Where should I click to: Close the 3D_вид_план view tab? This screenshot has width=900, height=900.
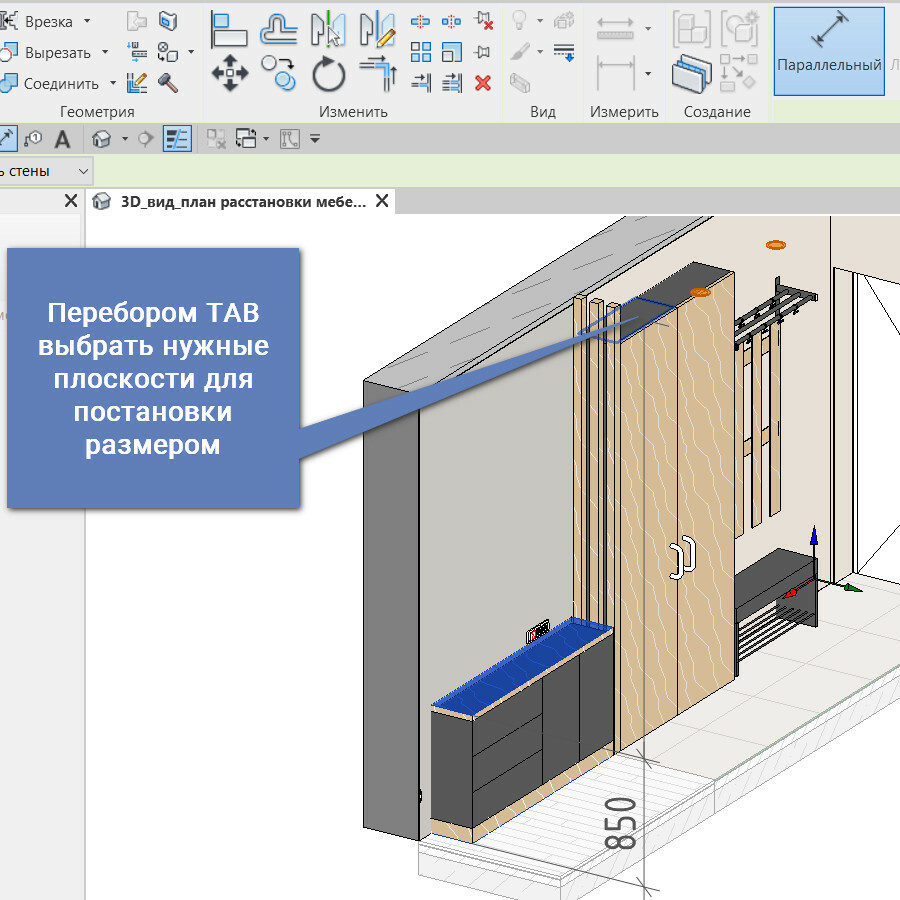[x=382, y=201]
